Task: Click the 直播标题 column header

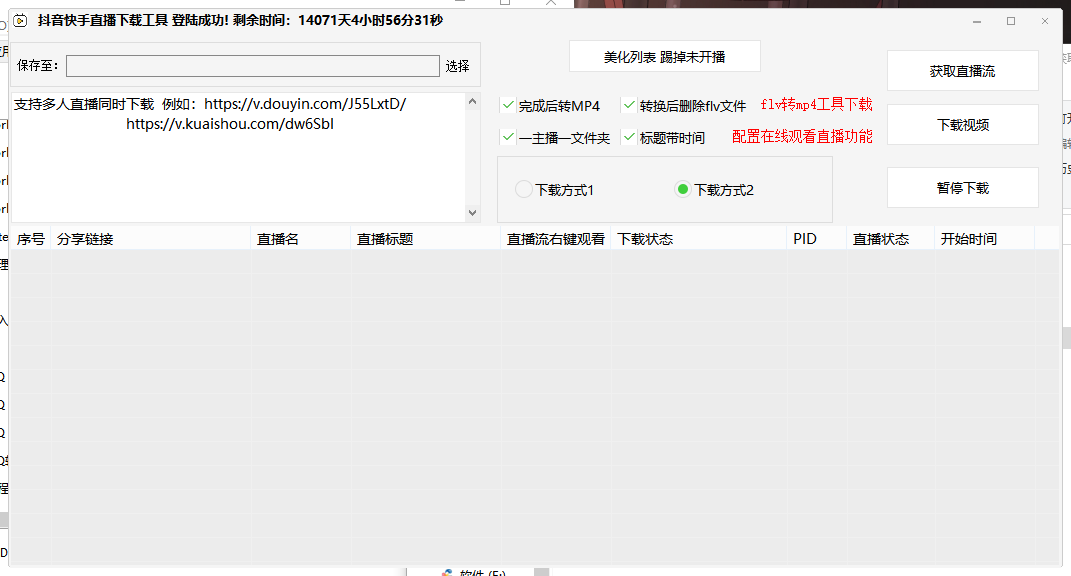Action: pos(426,238)
